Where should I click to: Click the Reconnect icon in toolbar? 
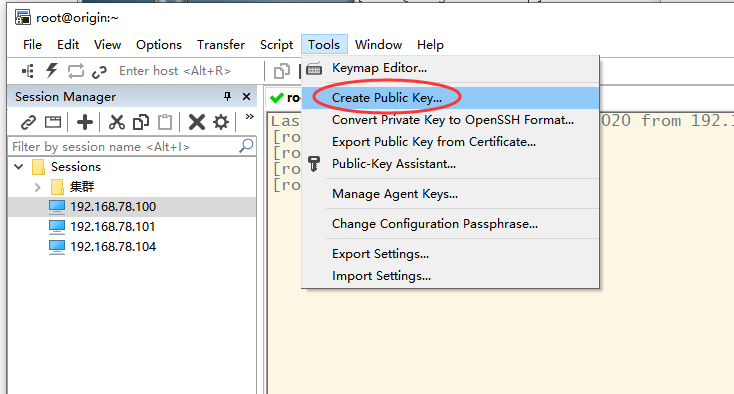[75, 71]
